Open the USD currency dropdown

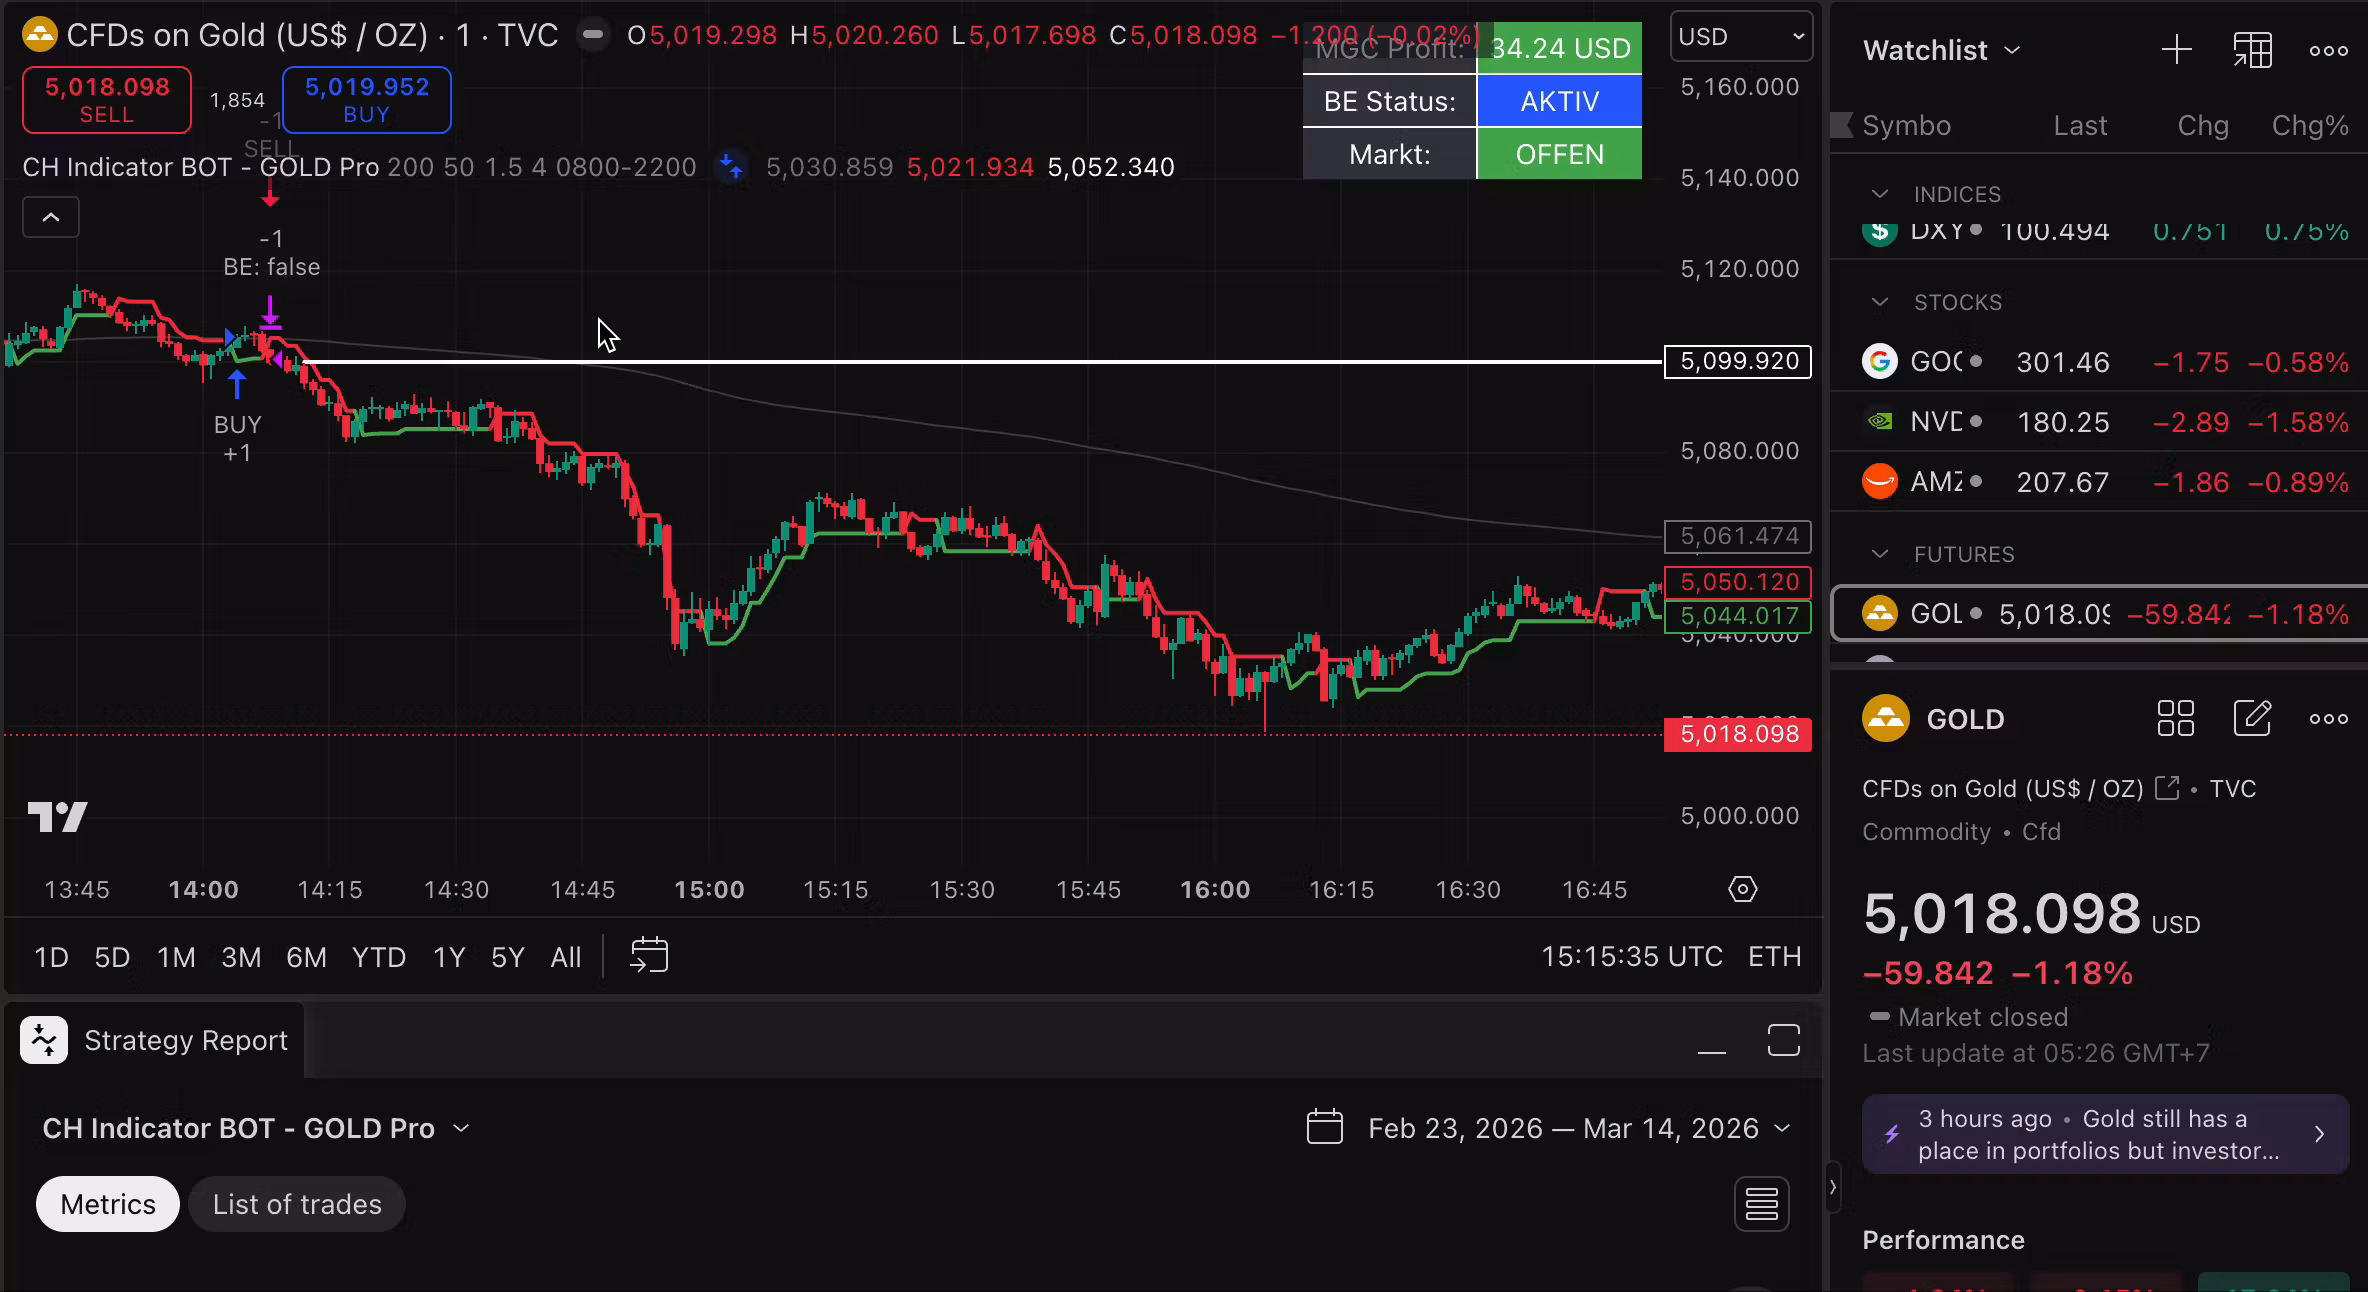(1740, 36)
